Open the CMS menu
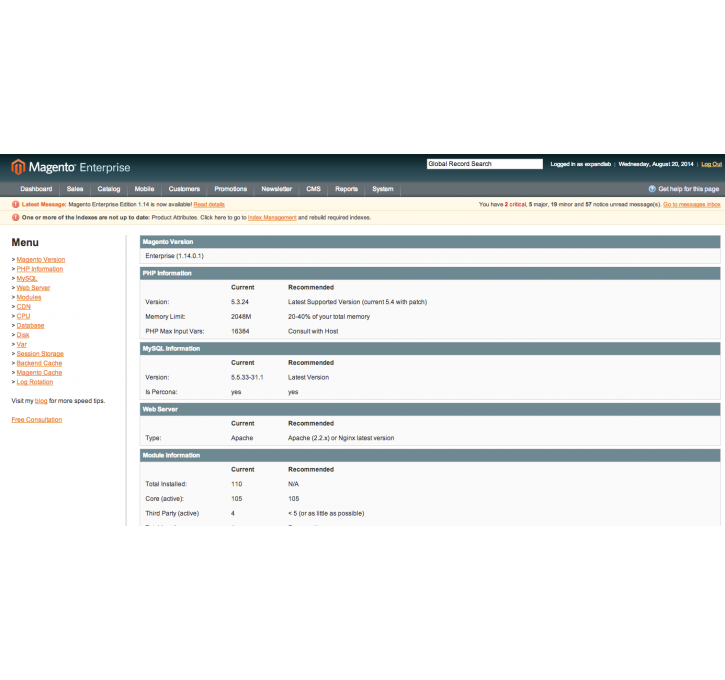The image size is (725, 680). pos(313,189)
